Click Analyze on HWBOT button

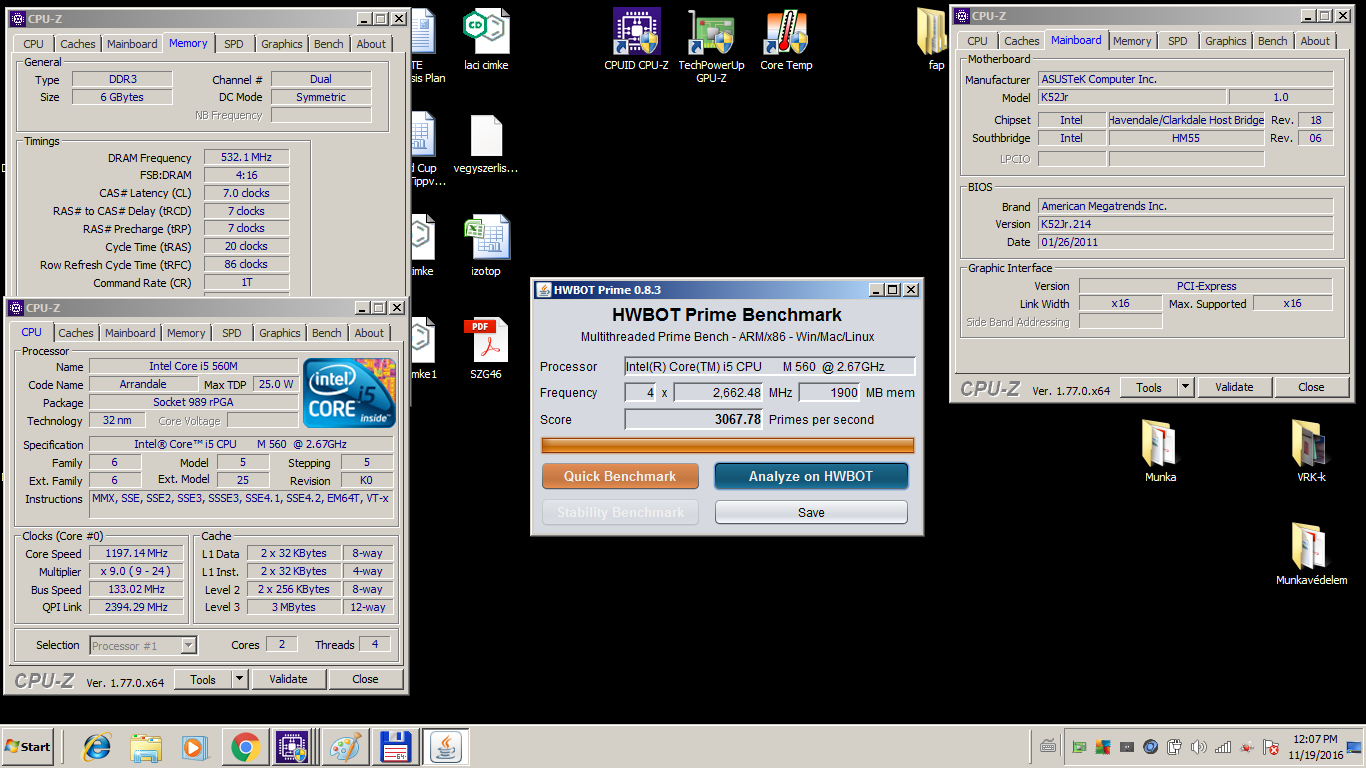tap(811, 476)
